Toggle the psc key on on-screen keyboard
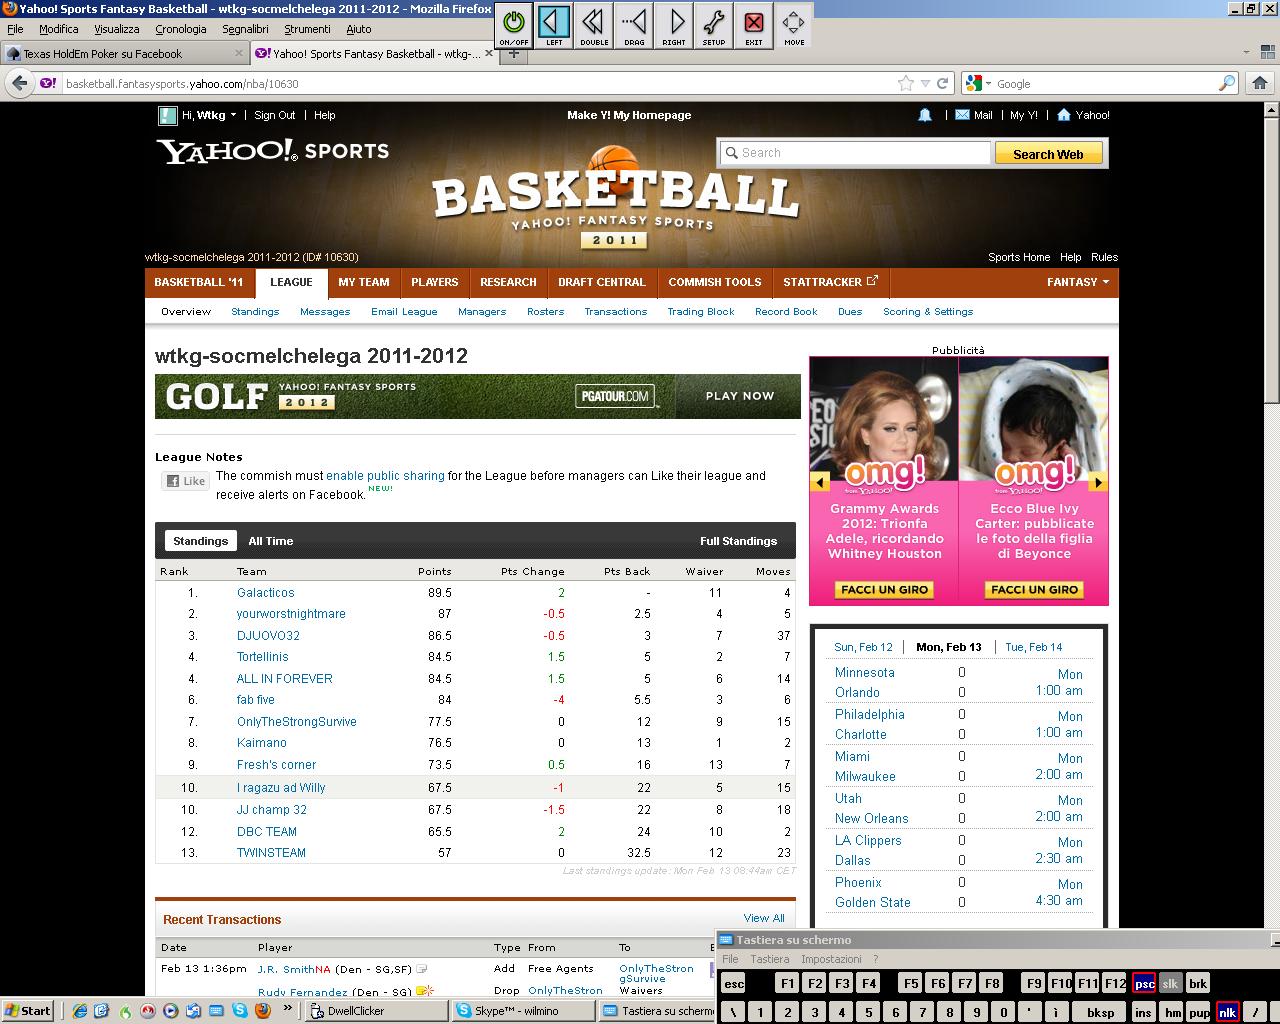1280x1024 pixels. tap(1144, 984)
